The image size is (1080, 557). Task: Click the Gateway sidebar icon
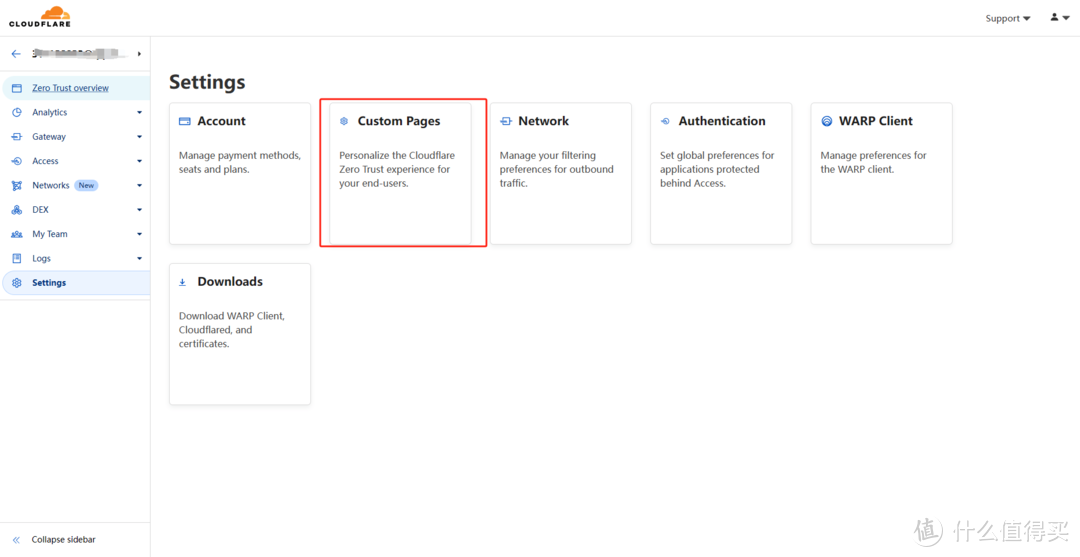click(x=17, y=137)
